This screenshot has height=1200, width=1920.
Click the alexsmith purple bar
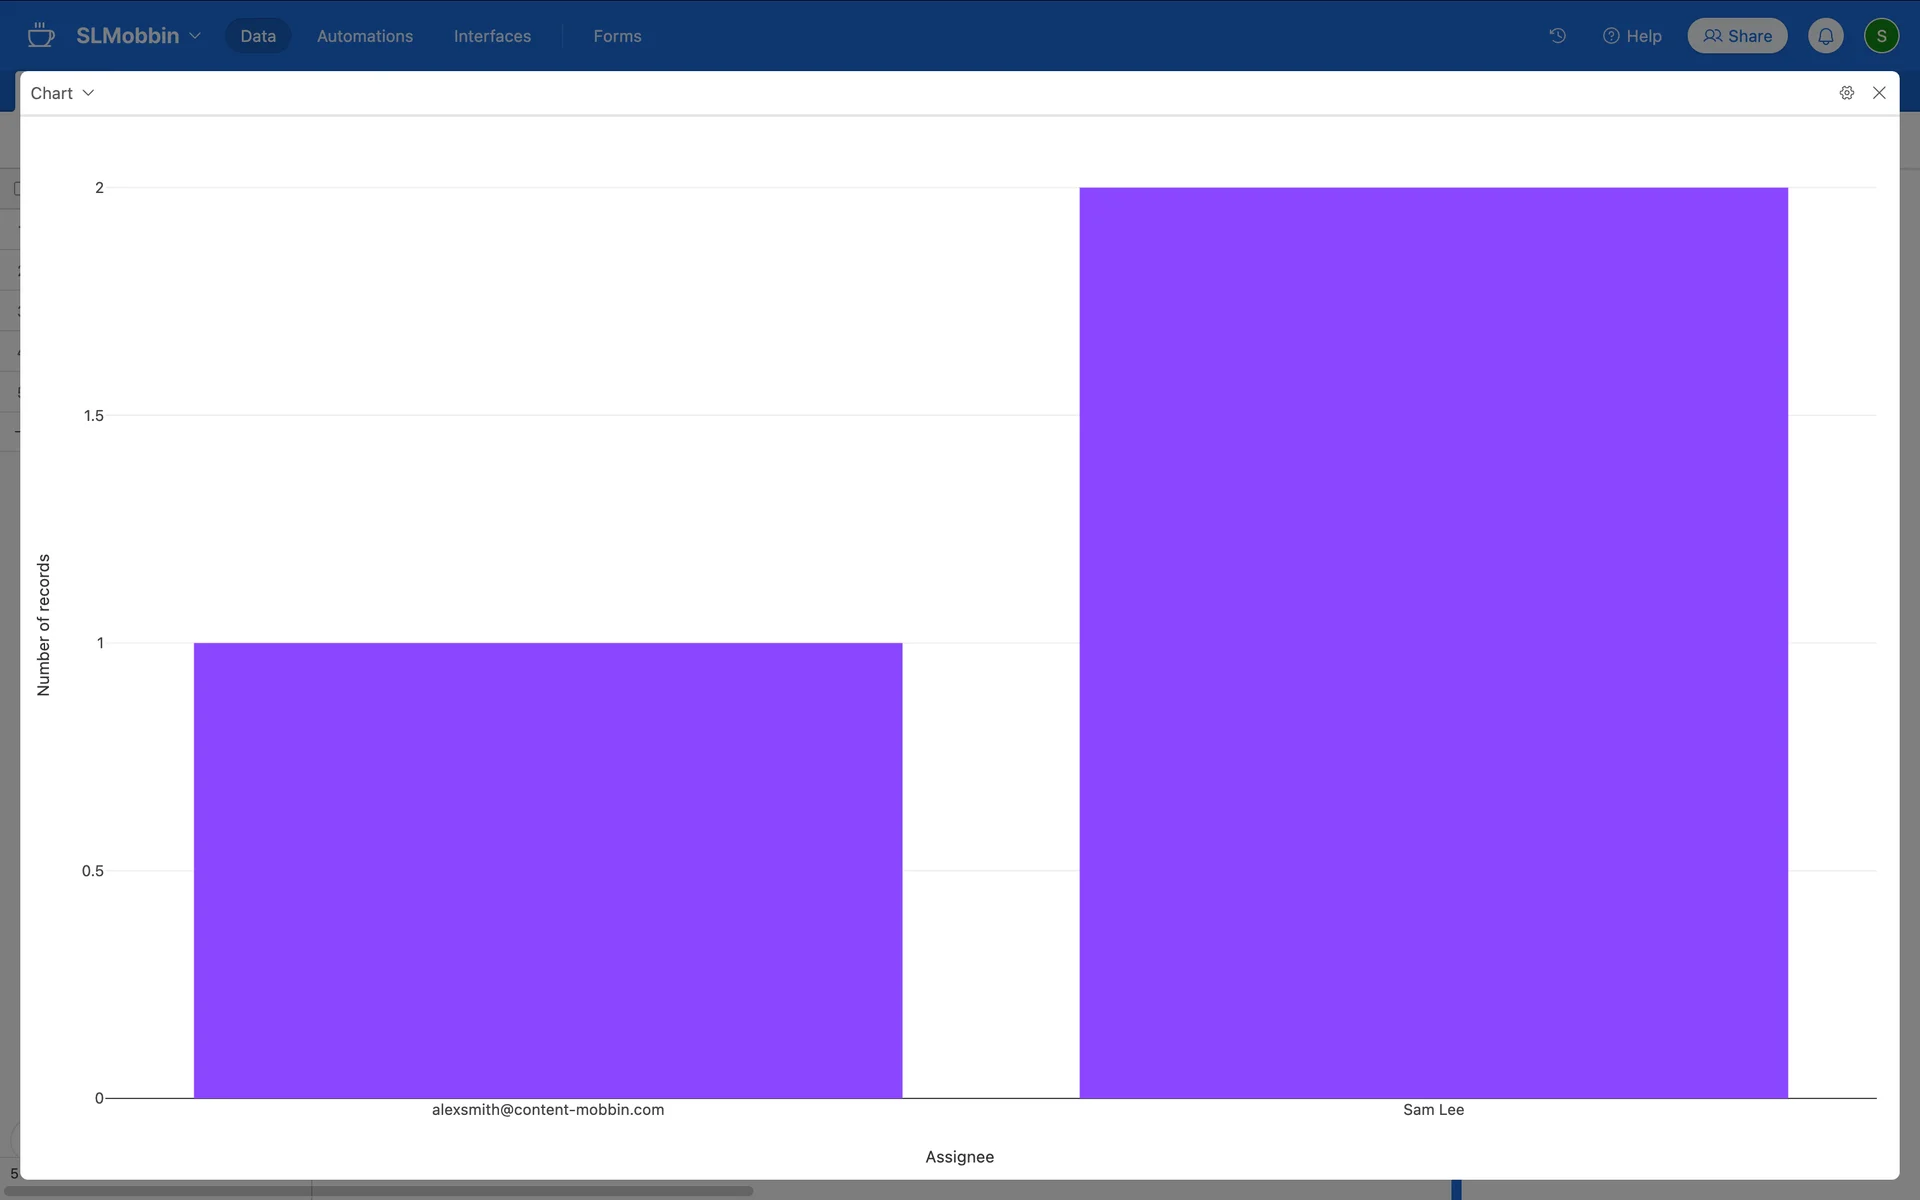click(x=547, y=870)
